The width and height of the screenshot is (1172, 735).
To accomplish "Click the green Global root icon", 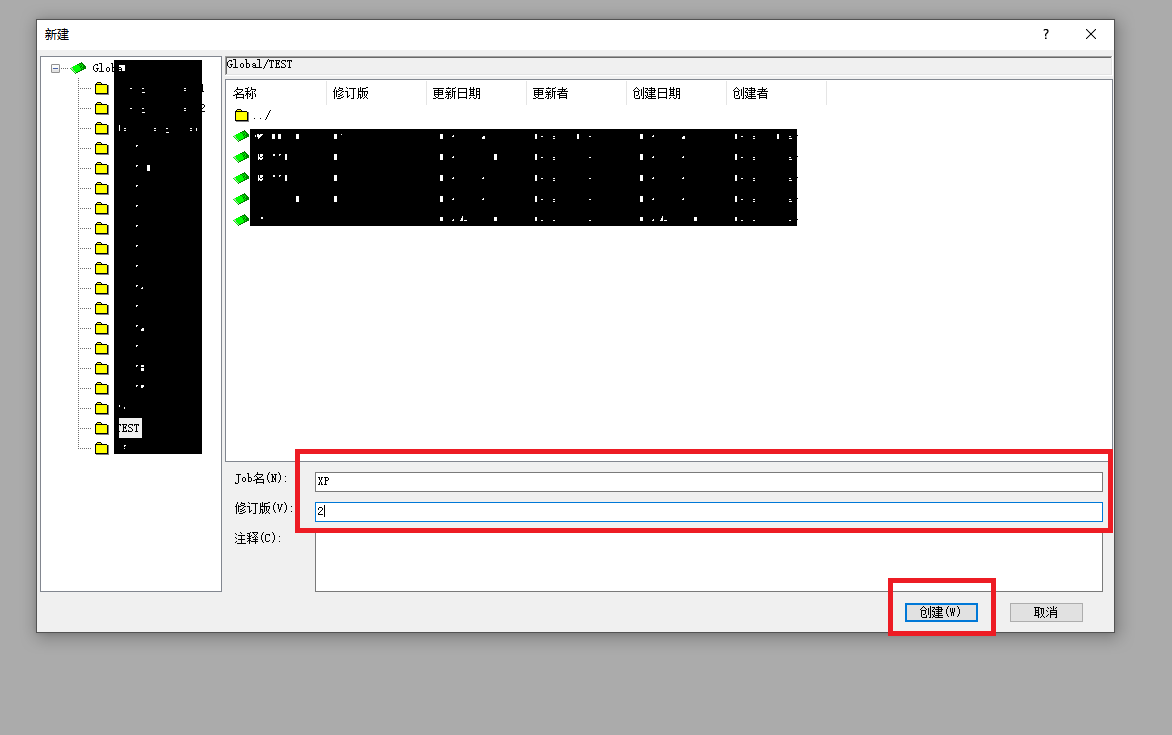I will point(78,68).
